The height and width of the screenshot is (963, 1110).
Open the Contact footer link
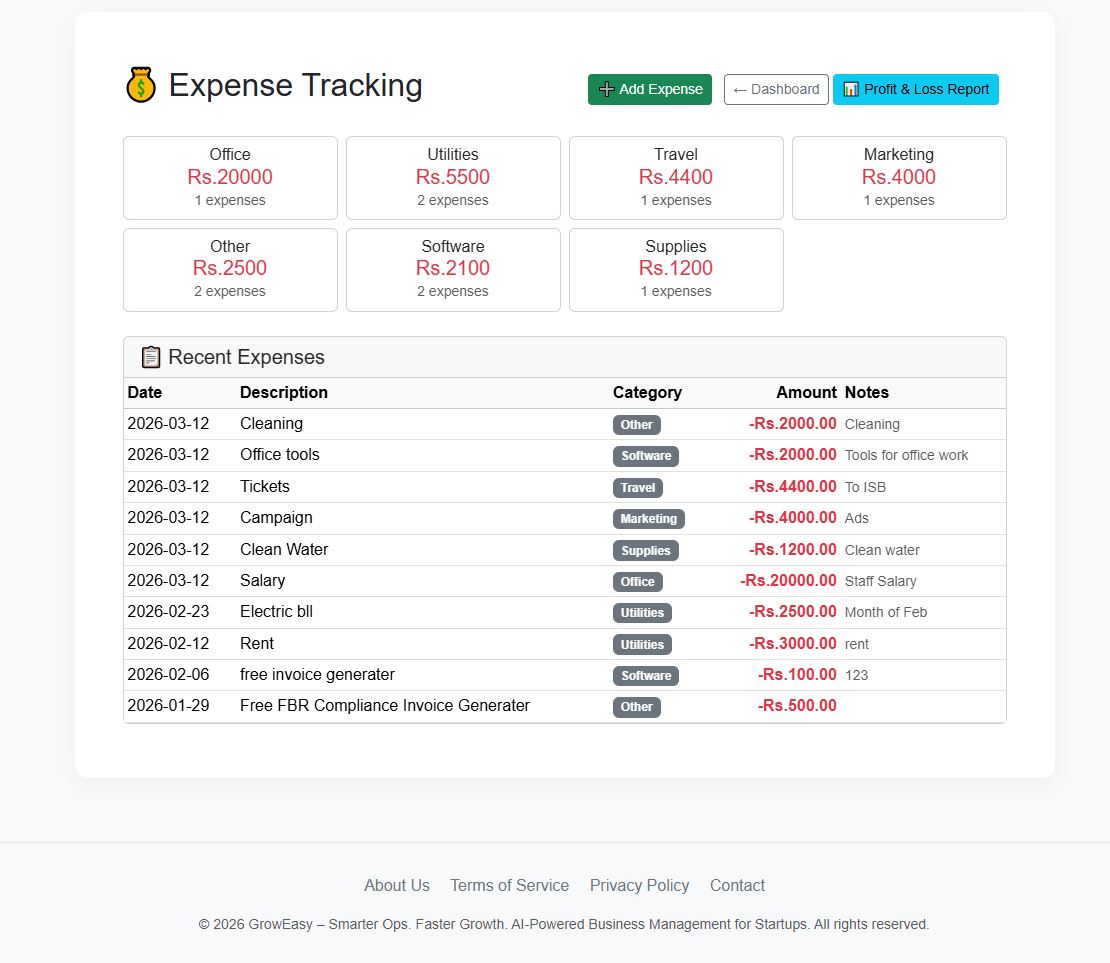[x=737, y=885]
